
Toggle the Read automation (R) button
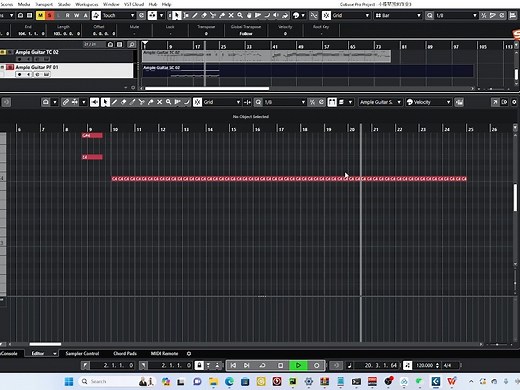(68, 15)
